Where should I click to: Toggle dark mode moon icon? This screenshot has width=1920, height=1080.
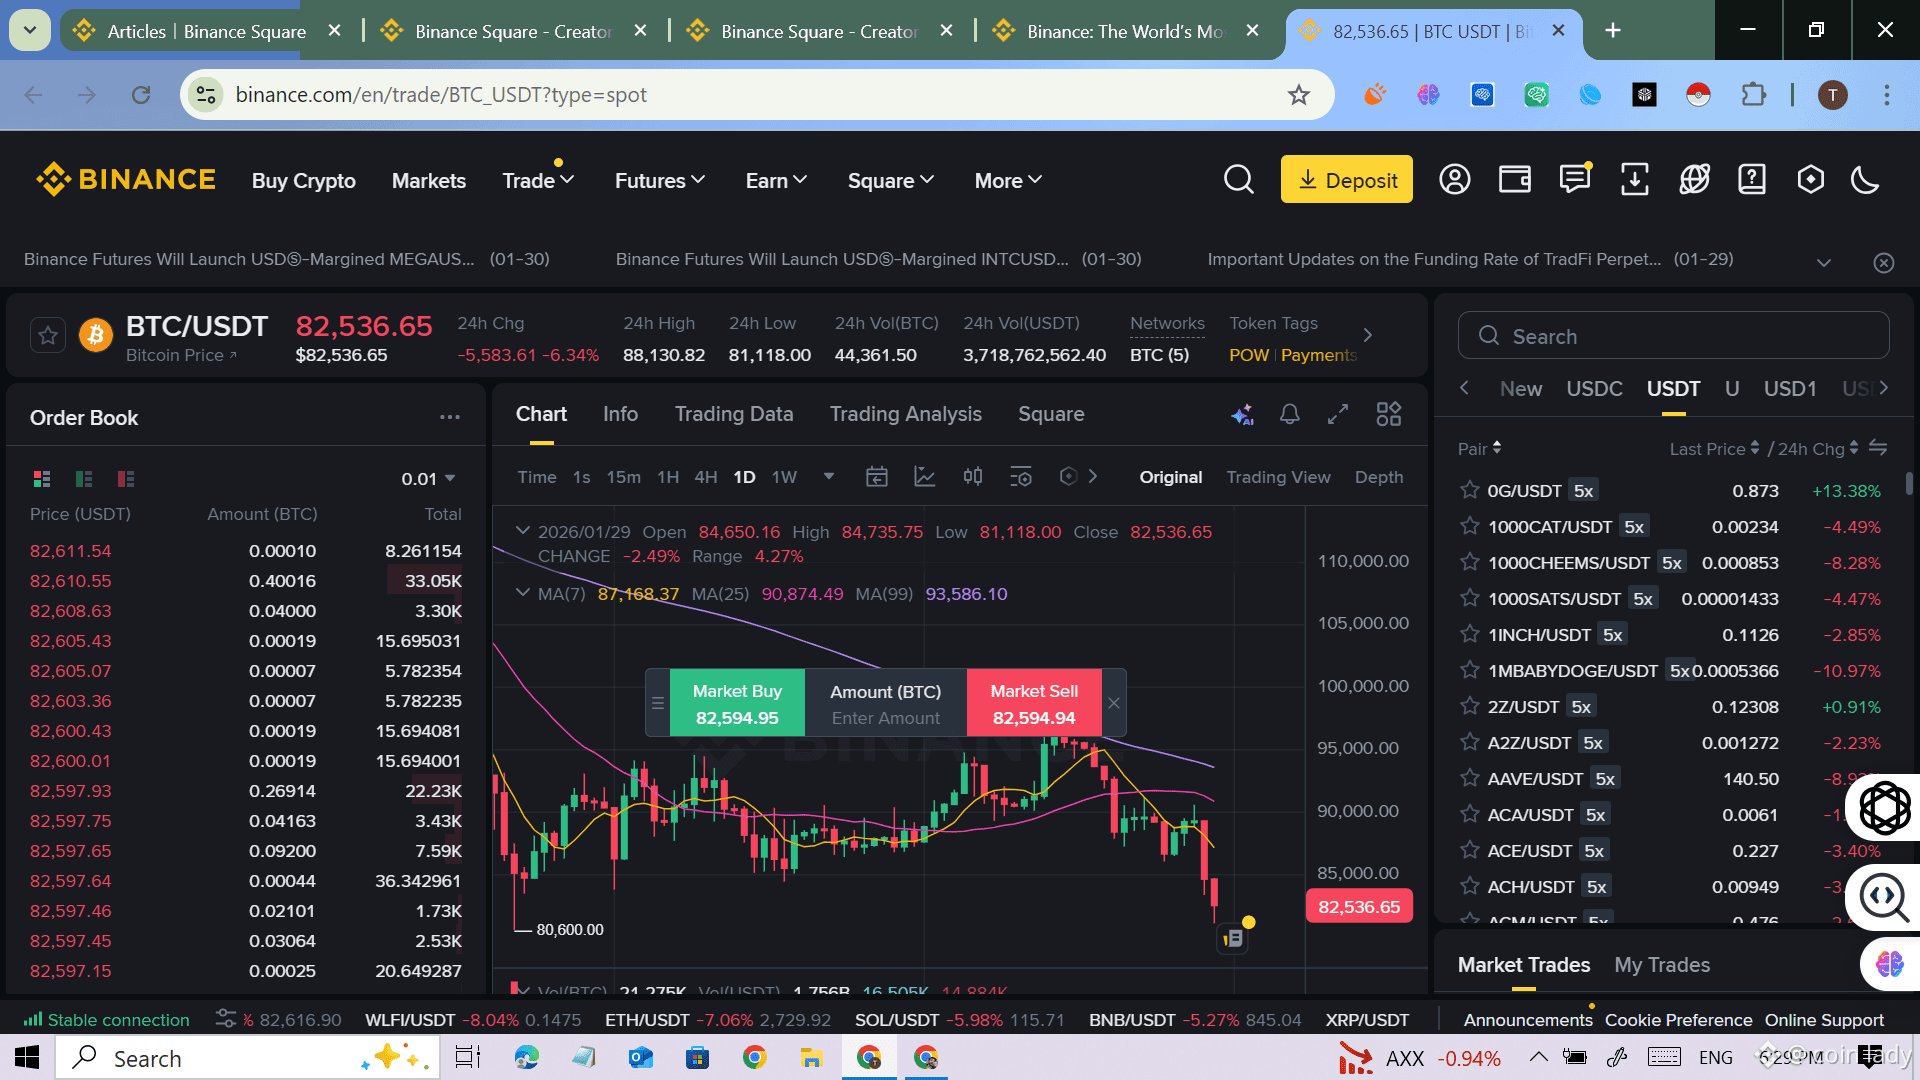tap(1865, 180)
